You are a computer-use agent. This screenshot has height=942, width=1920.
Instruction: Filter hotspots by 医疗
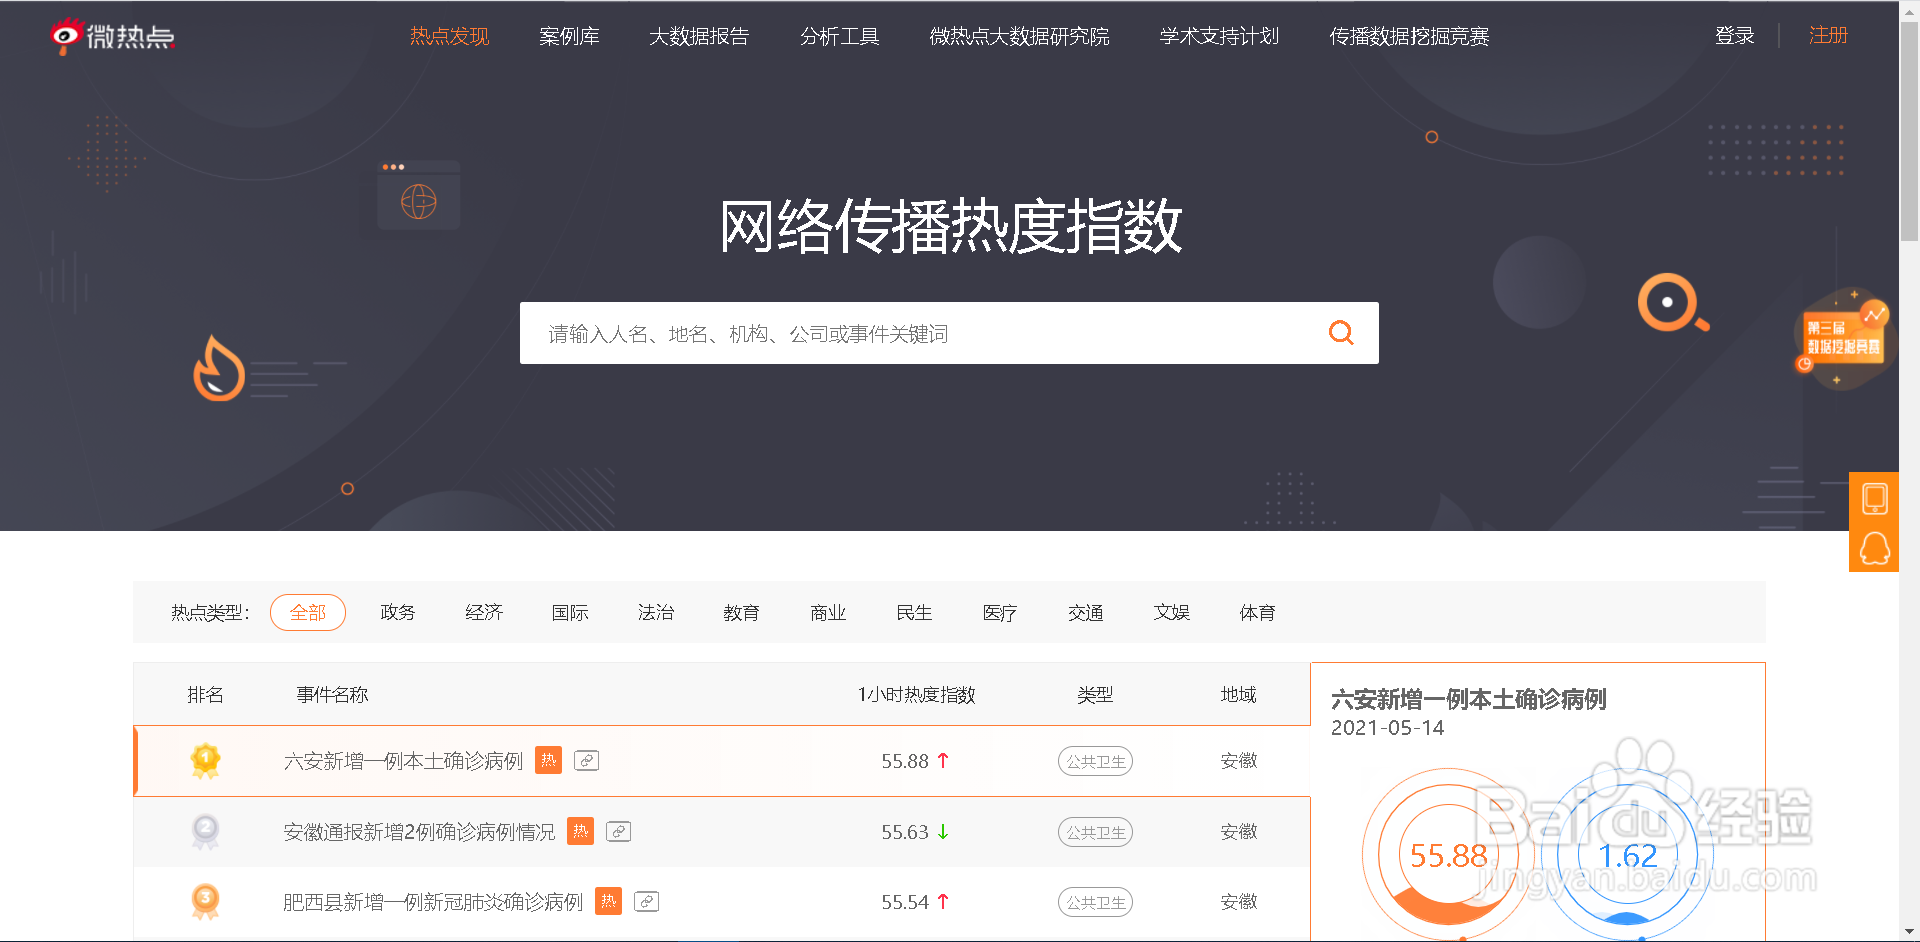pyautogui.click(x=1000, y=613)
